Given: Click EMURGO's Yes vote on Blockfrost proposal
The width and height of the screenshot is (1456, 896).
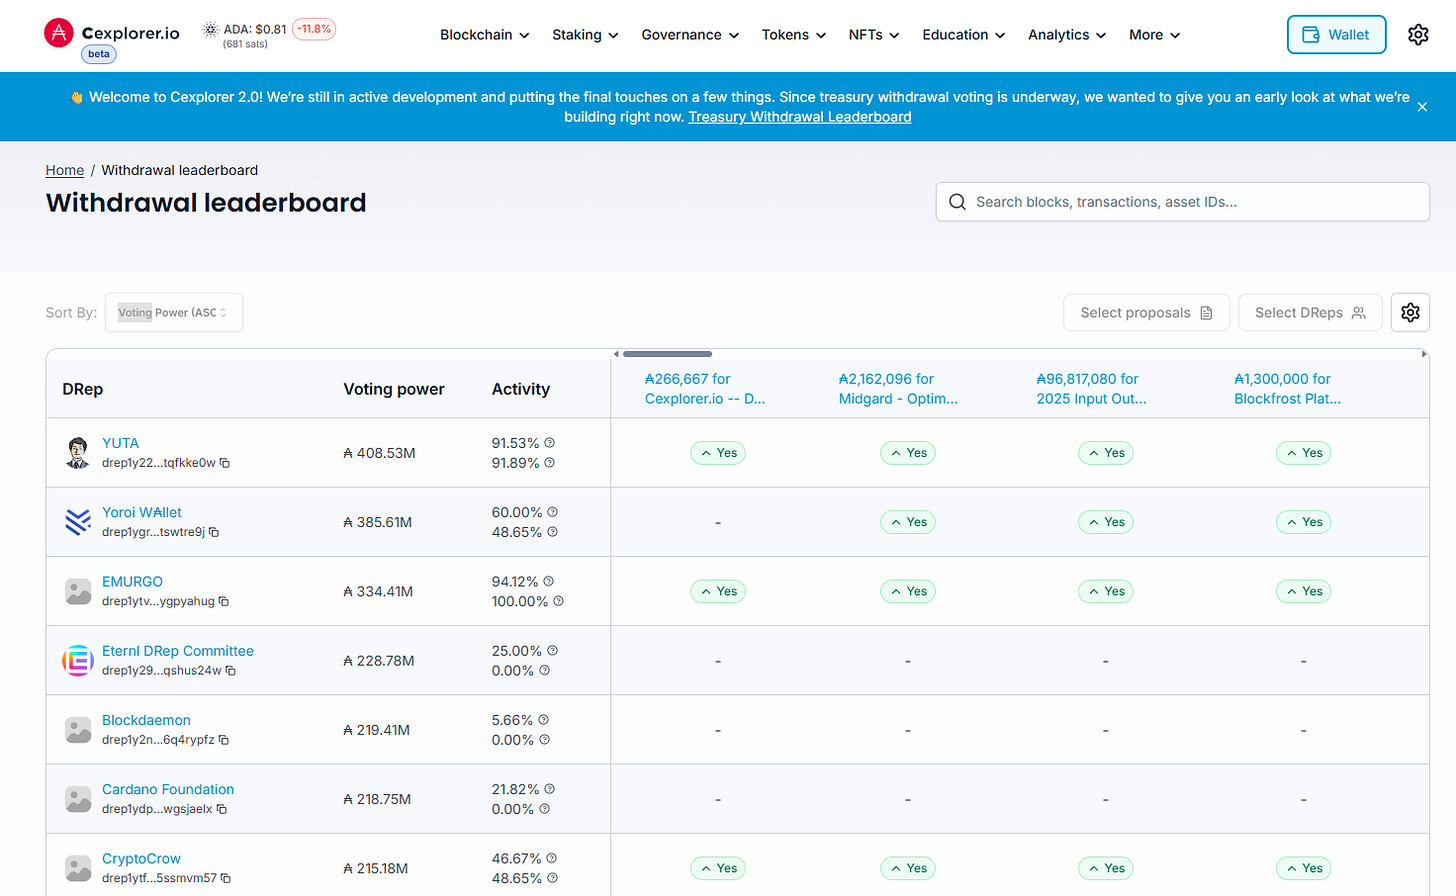Looking at the screenshot, I should pos(1304,591).
